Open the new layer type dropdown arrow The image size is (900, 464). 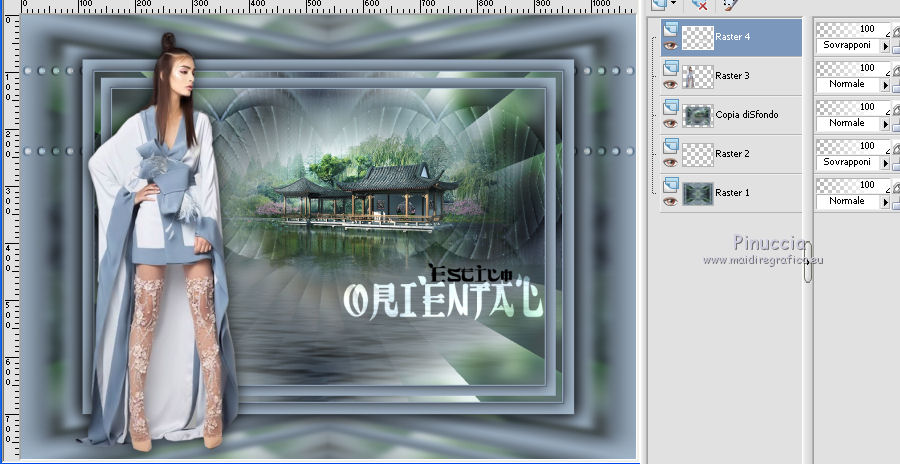click(673, 3)
